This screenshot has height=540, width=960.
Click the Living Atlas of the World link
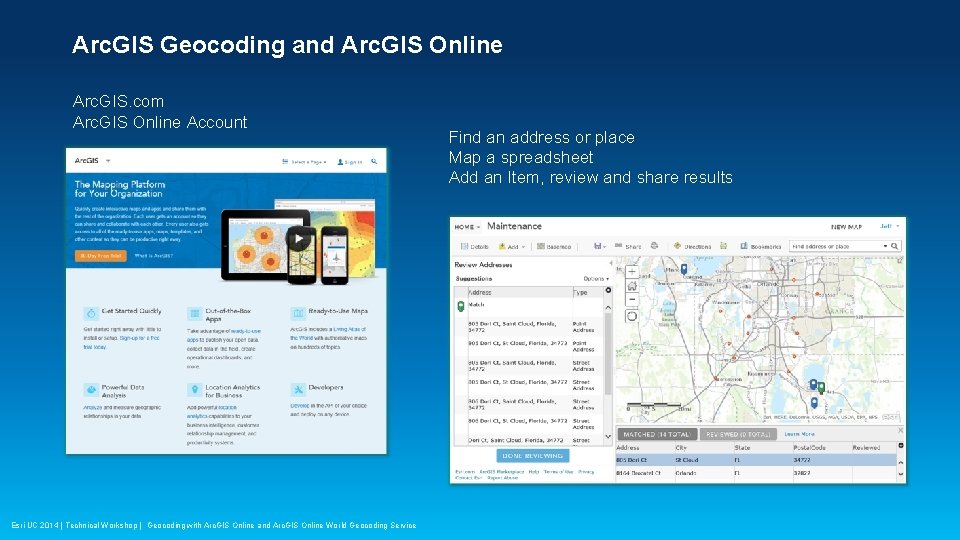click(349, 329)
